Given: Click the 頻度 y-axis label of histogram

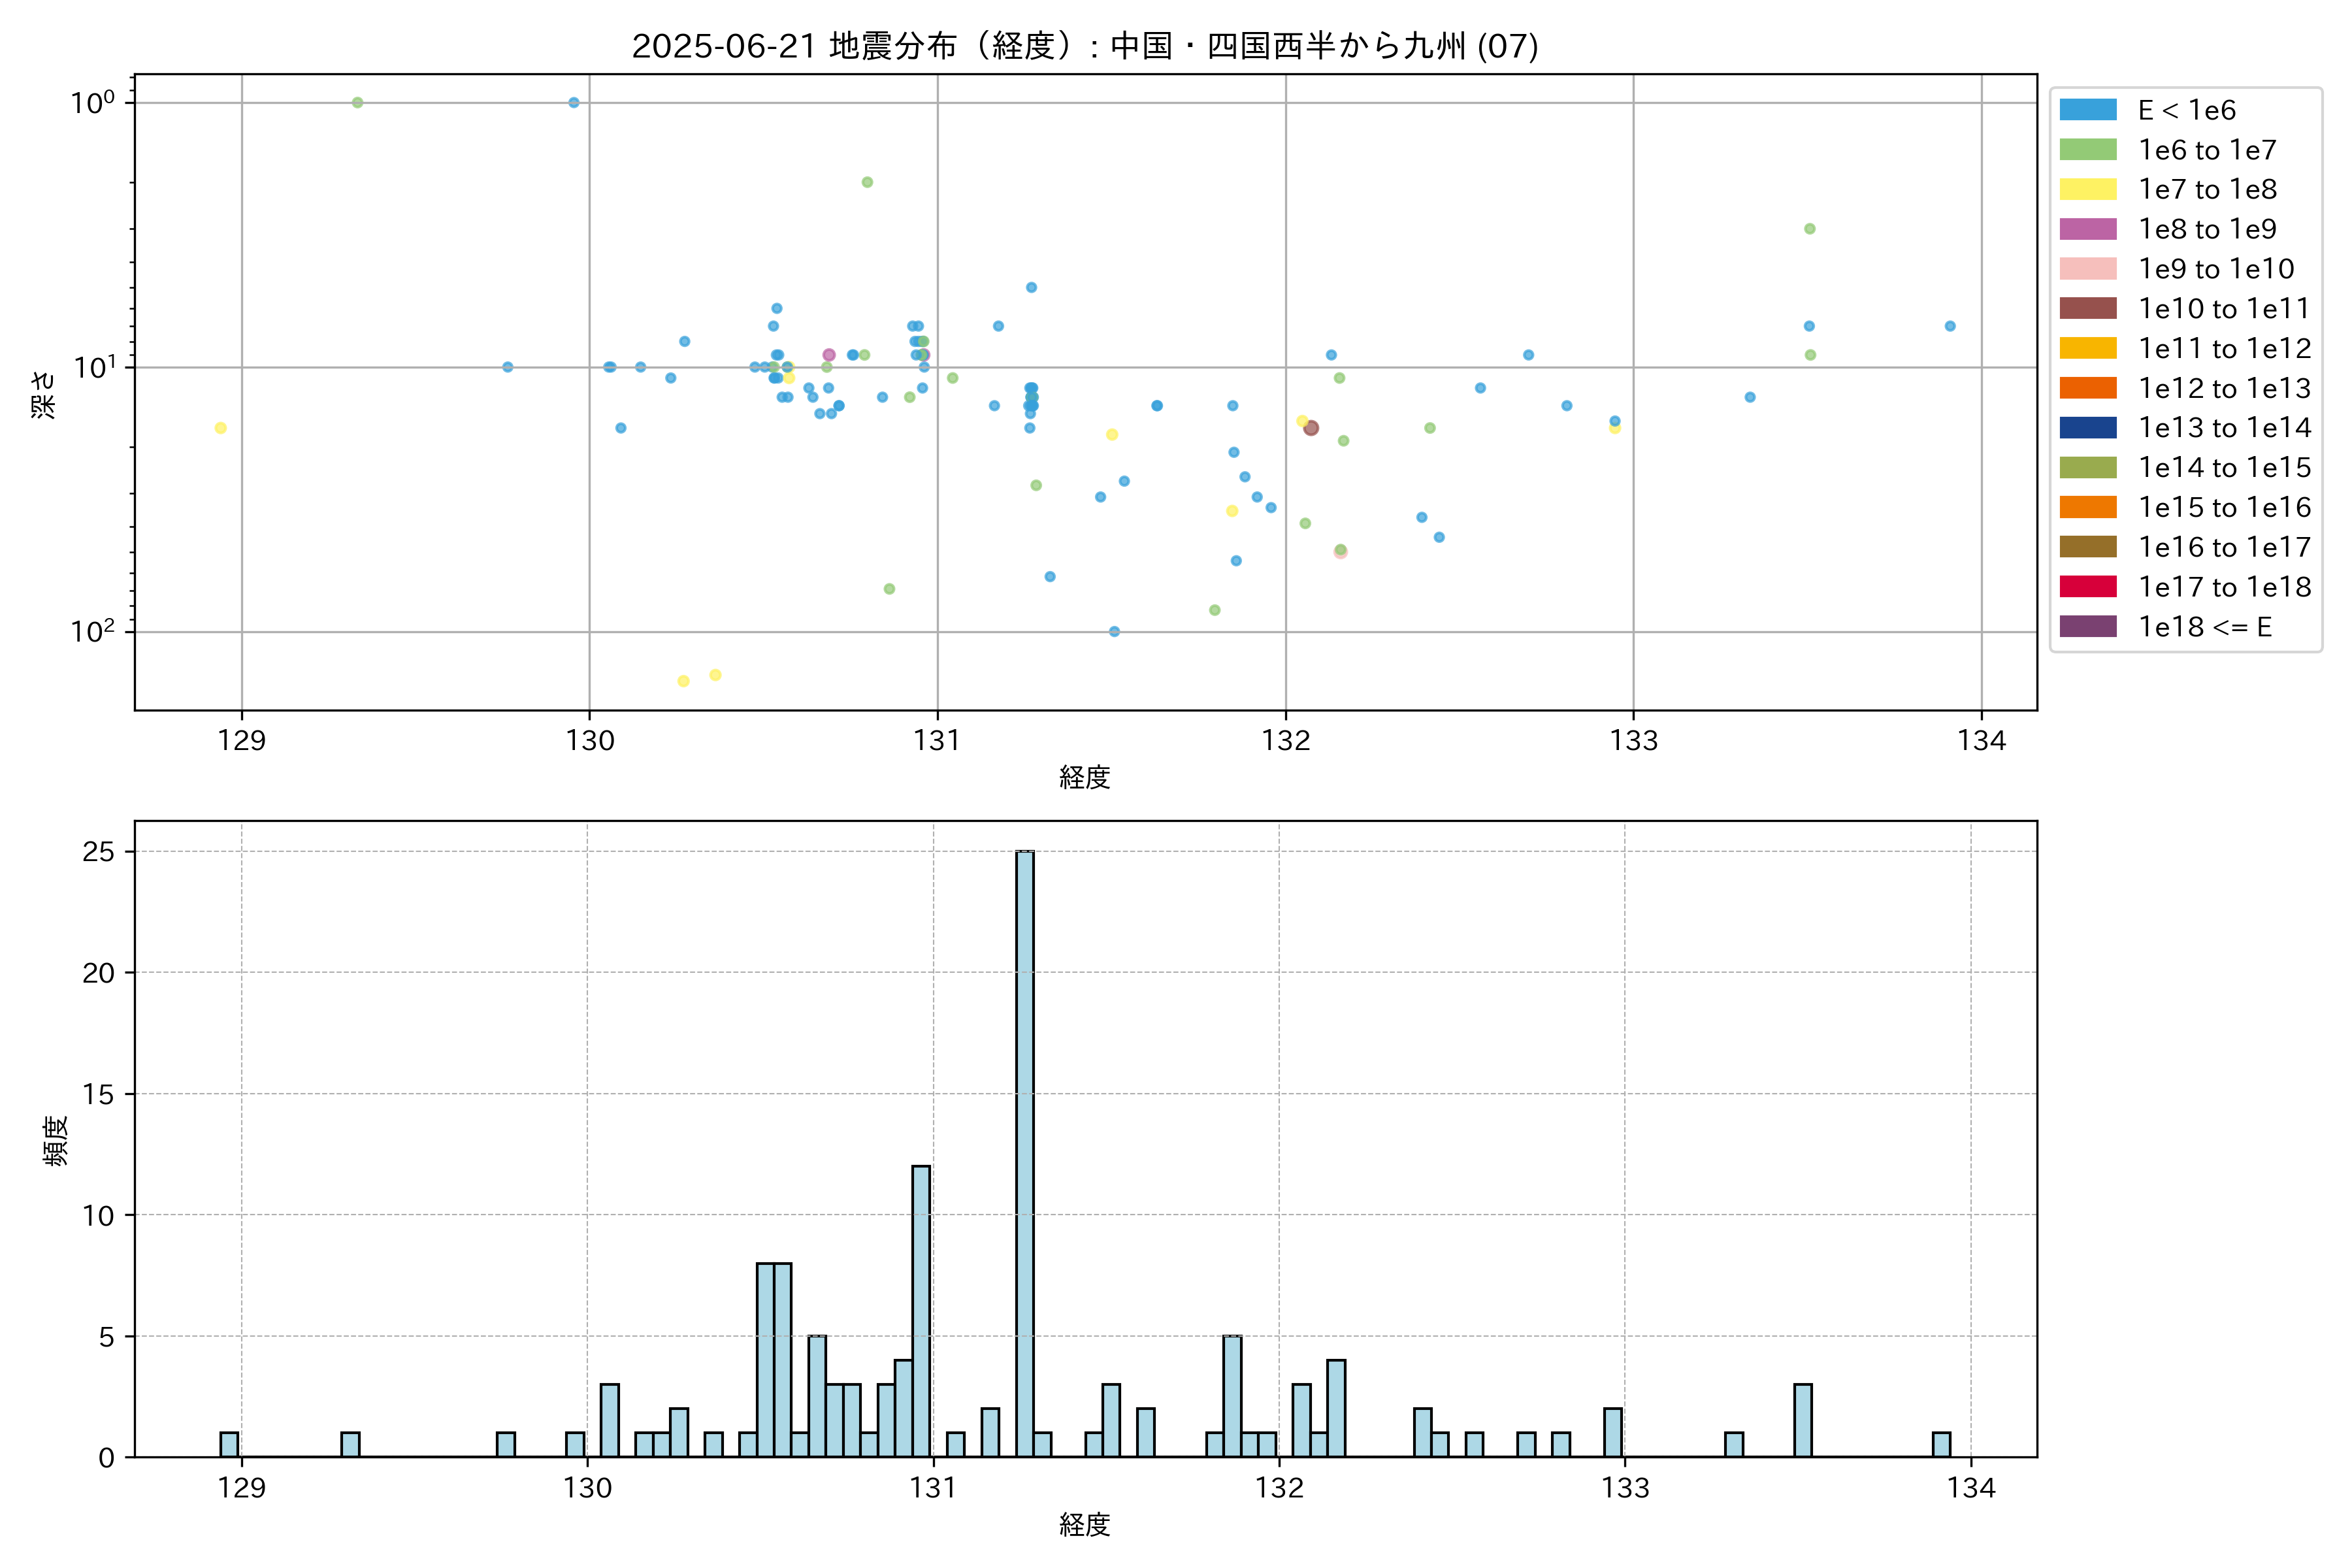Looking at the screenshot, I should coord(56,1140).
